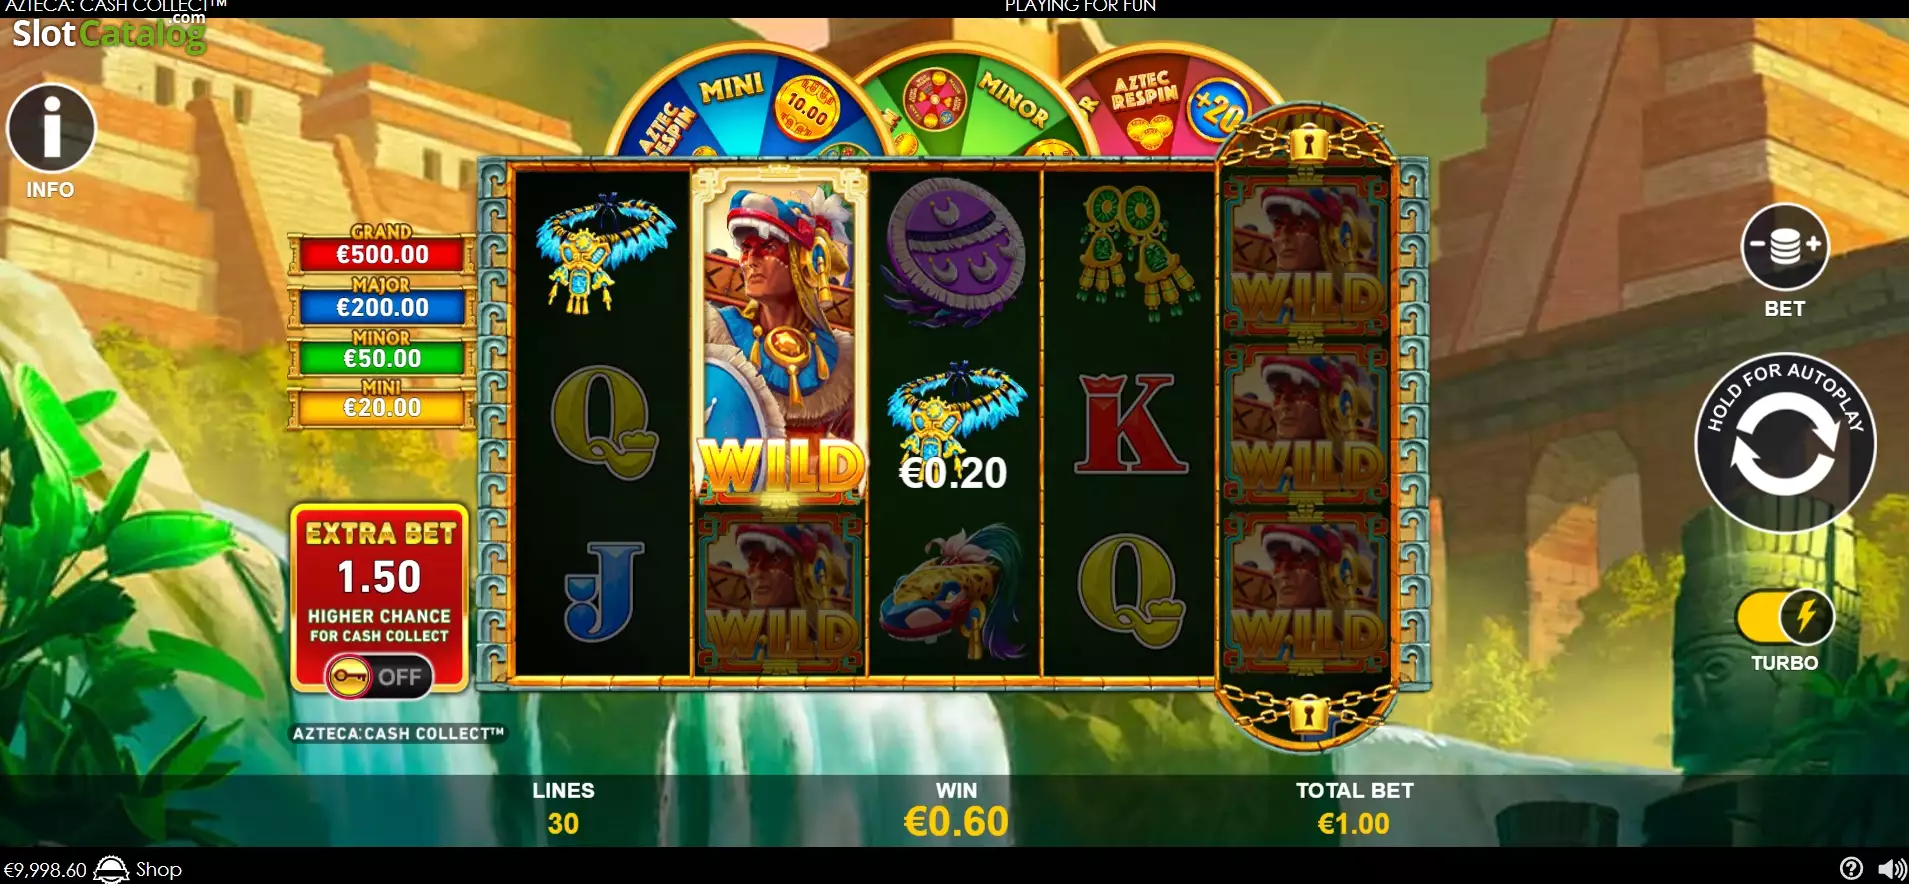
Task: Spin the reels with the spin button
Action: (1785, 443)
